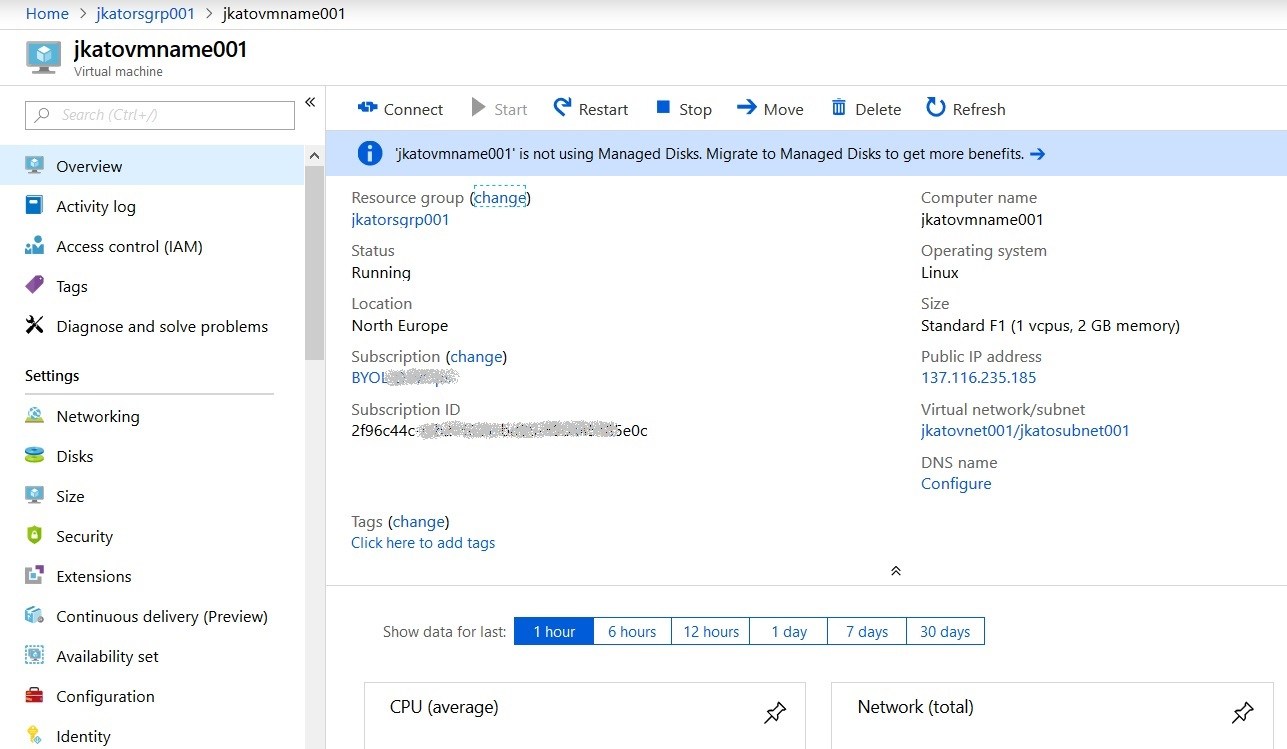Click the sidebar scrollbar up arrow

pyautogui.click(x=314, y=156)
